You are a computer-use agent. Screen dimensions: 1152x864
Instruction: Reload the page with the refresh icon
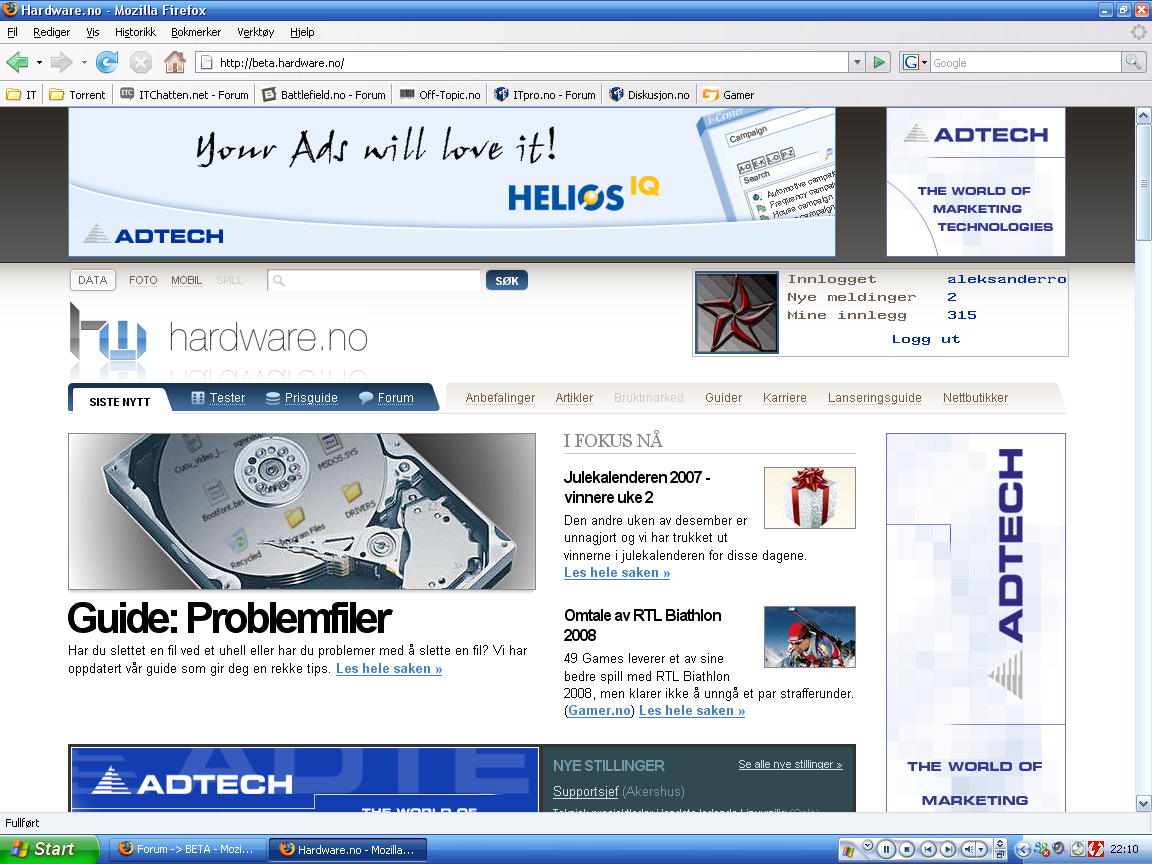107,62
